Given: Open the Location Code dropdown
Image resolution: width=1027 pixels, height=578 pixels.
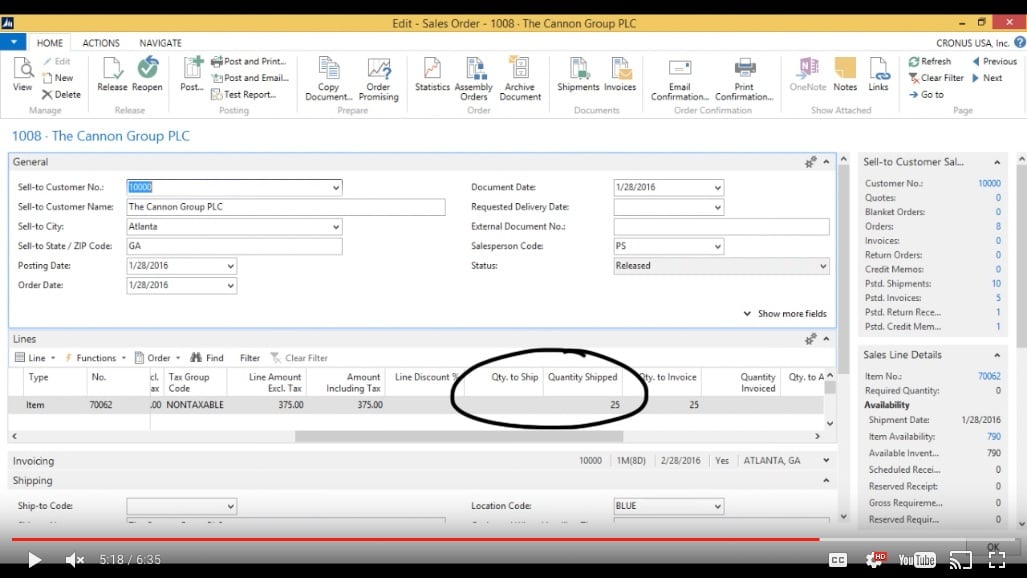Looking at the screenshot, I should tap(717, 506).
